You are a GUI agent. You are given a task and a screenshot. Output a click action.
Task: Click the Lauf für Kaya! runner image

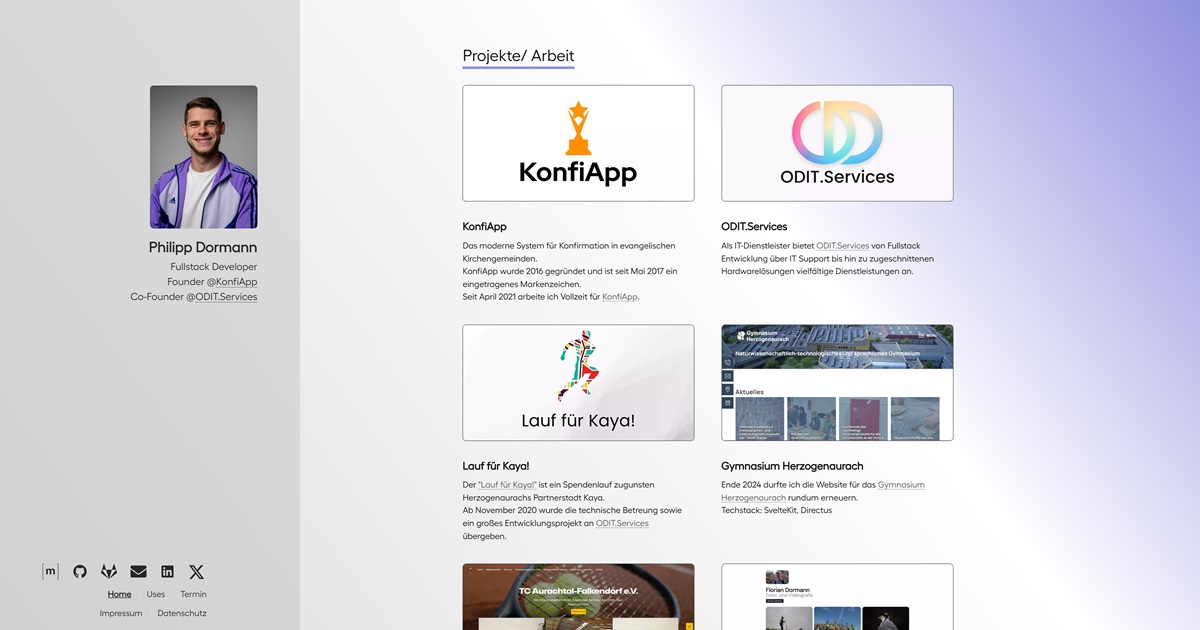coord(578,382)
